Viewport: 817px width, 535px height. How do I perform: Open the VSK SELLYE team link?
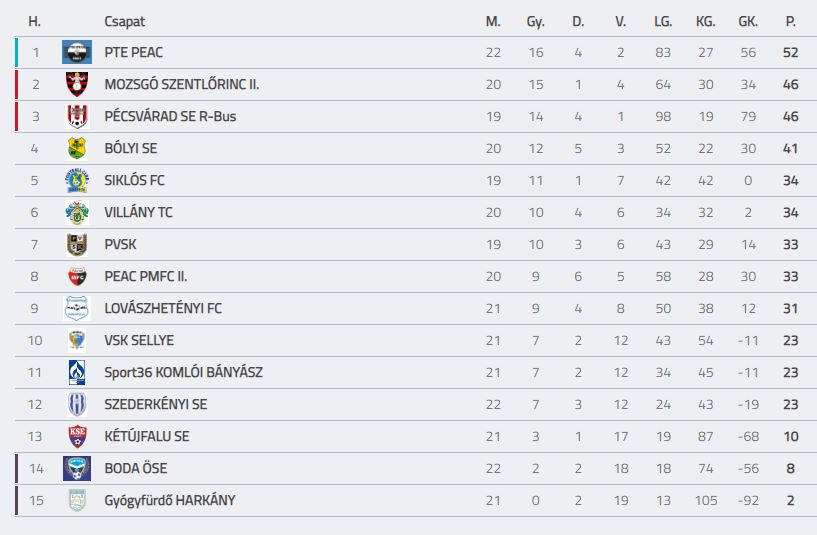click(x=139, y=341)
